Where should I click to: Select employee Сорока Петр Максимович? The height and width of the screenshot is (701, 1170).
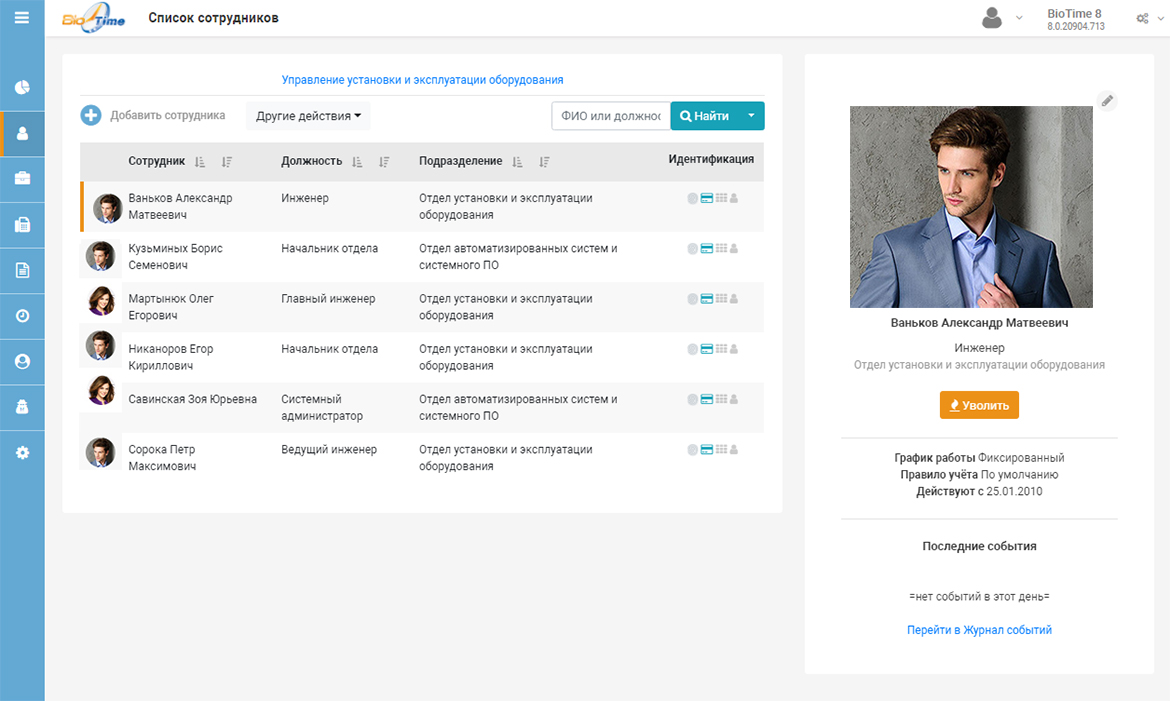pyautogui.click(x=162, y=458)
